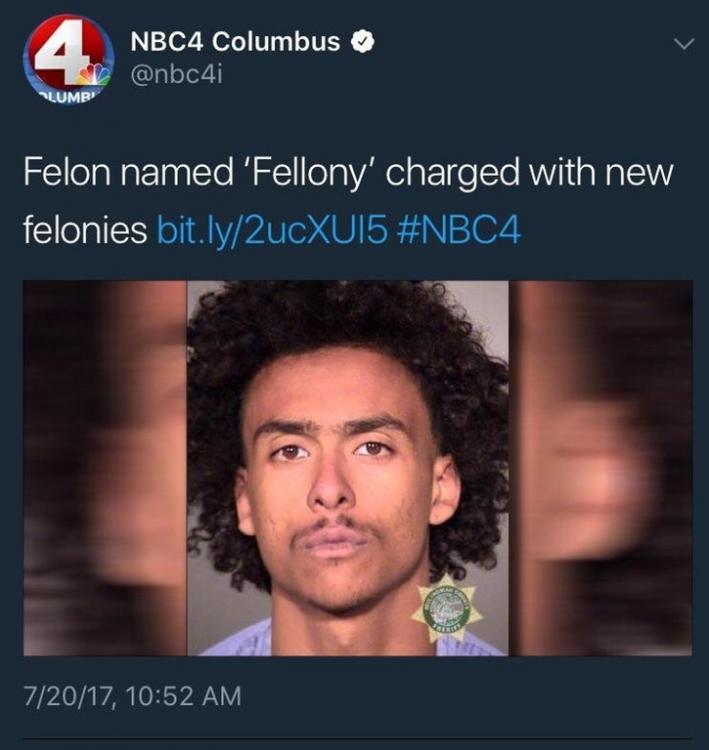The width and height of the screenshot is (709, 750).
Task: Open the bit.ly/2ucXUI5 link
Action: coord(272,231)
